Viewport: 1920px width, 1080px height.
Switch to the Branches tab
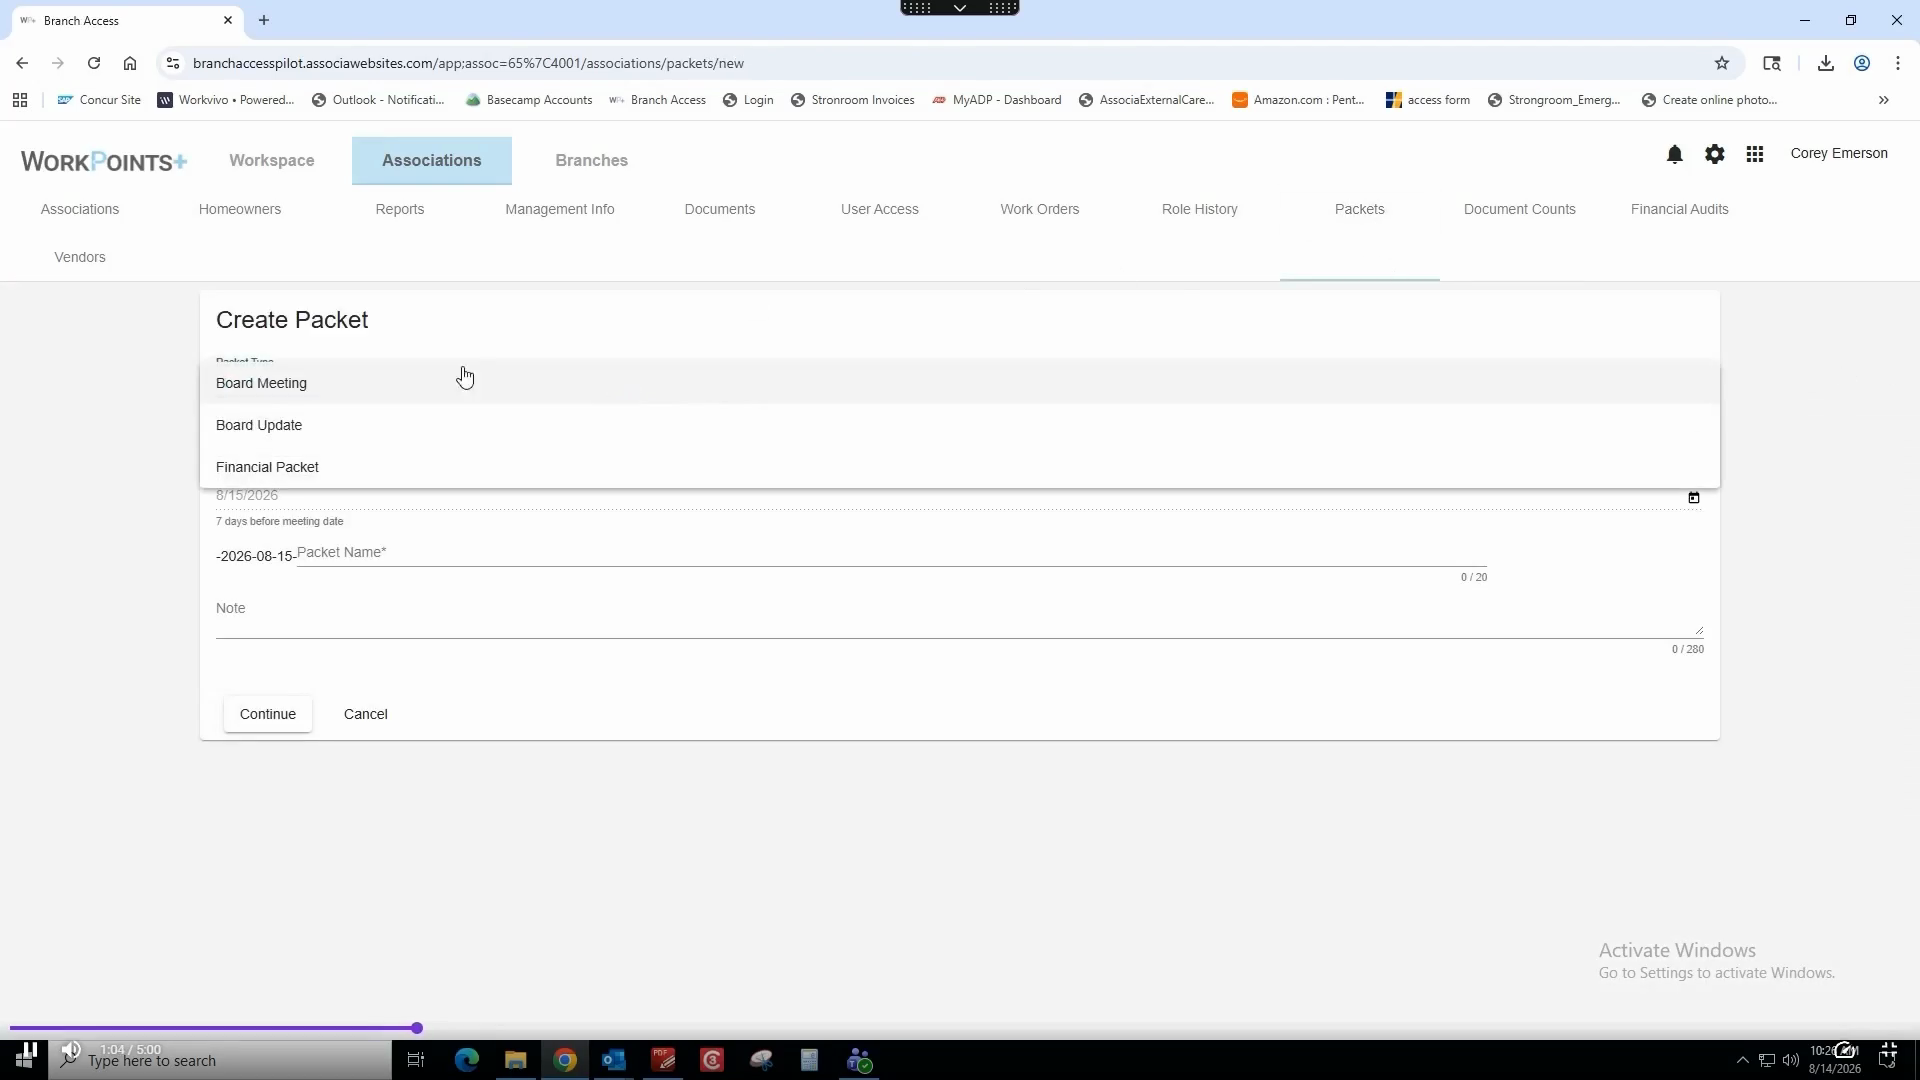[592, 161]
